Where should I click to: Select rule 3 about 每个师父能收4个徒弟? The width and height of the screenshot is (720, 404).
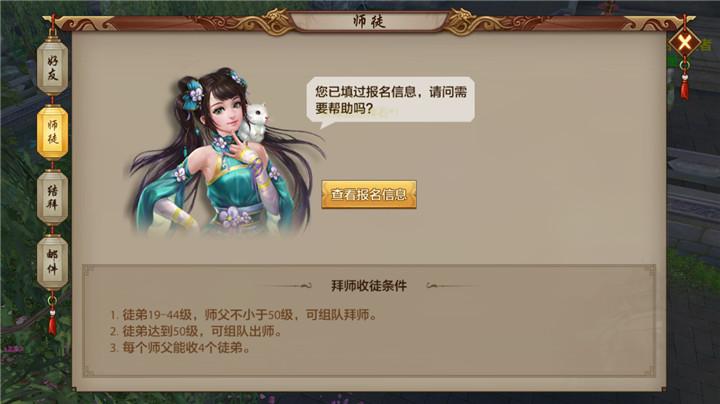tap(180, 348)
